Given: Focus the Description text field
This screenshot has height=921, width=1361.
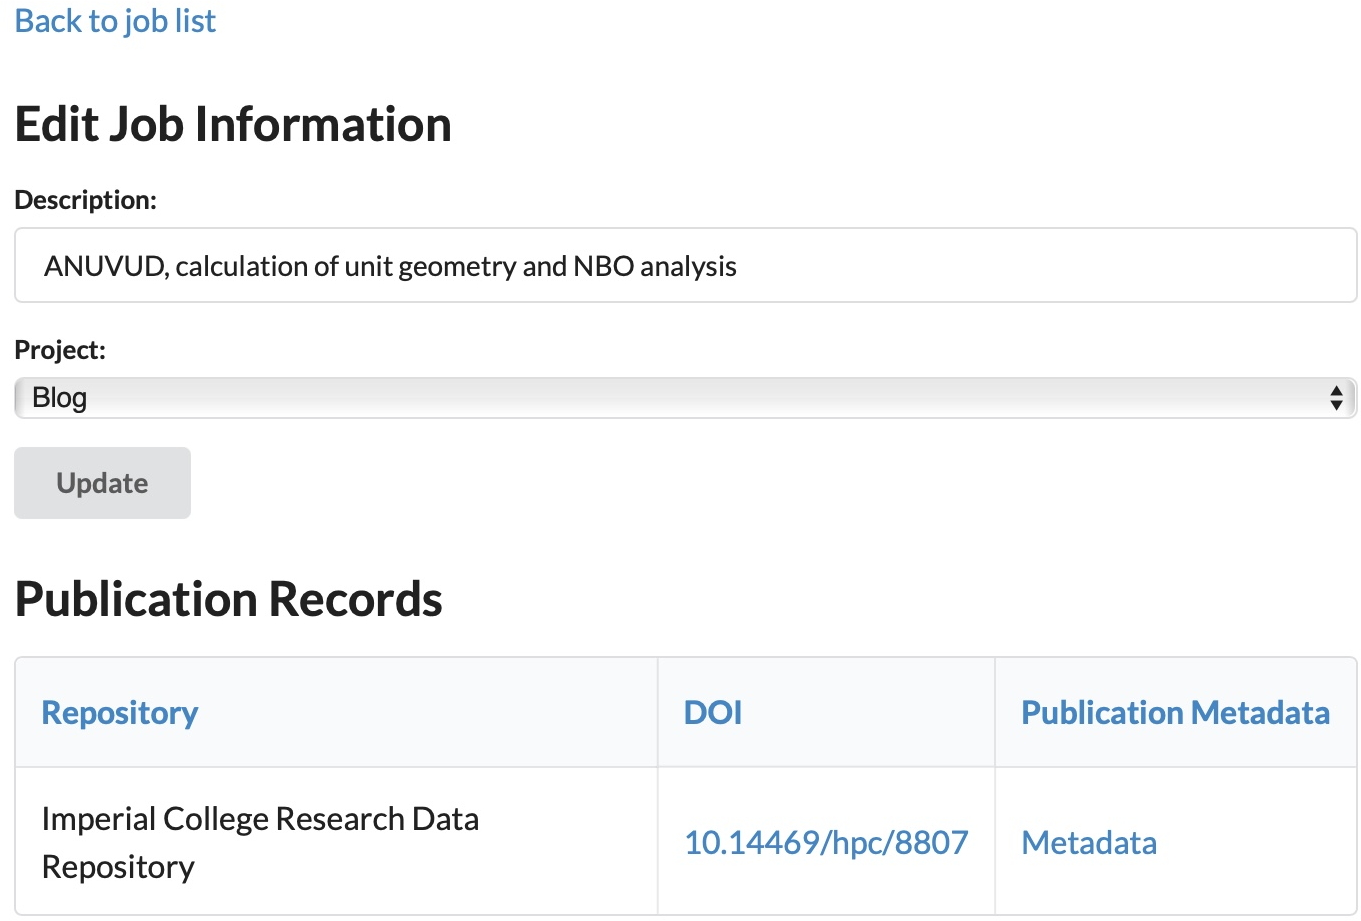Looking at the screenshot, I should (x=684, y=266).
